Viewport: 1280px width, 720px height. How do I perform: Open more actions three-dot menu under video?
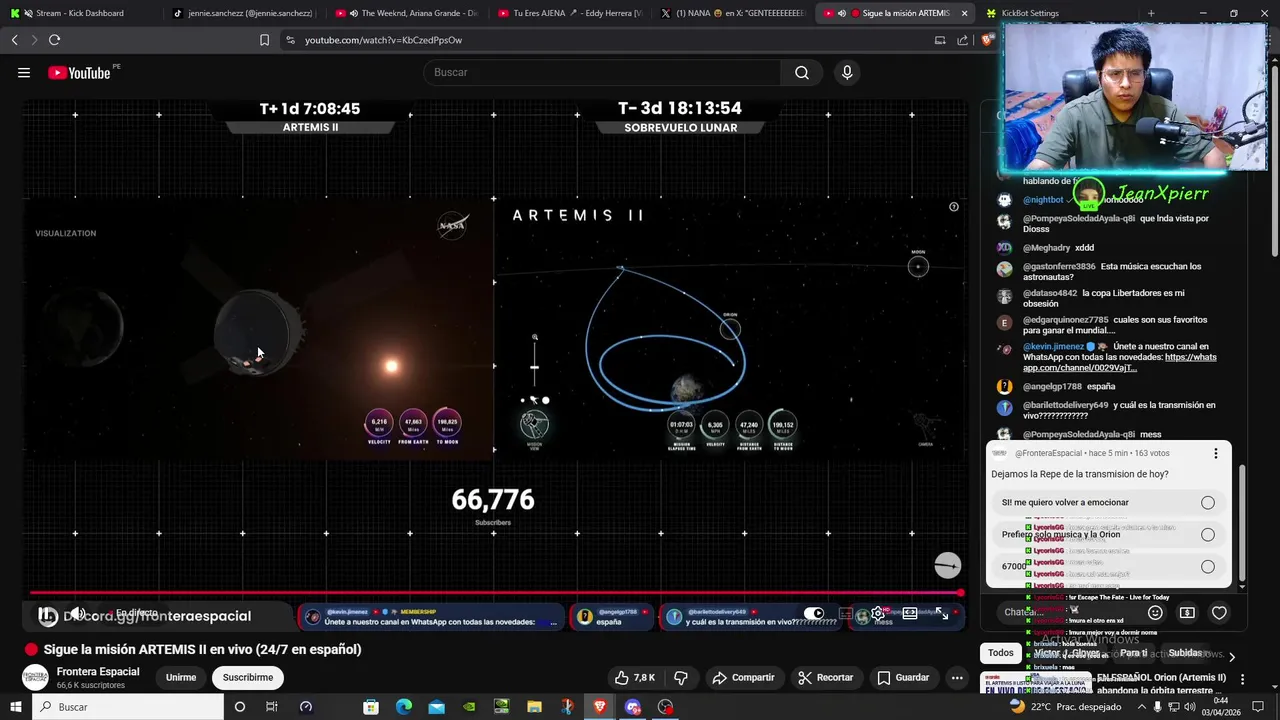[x=957, y=677]
